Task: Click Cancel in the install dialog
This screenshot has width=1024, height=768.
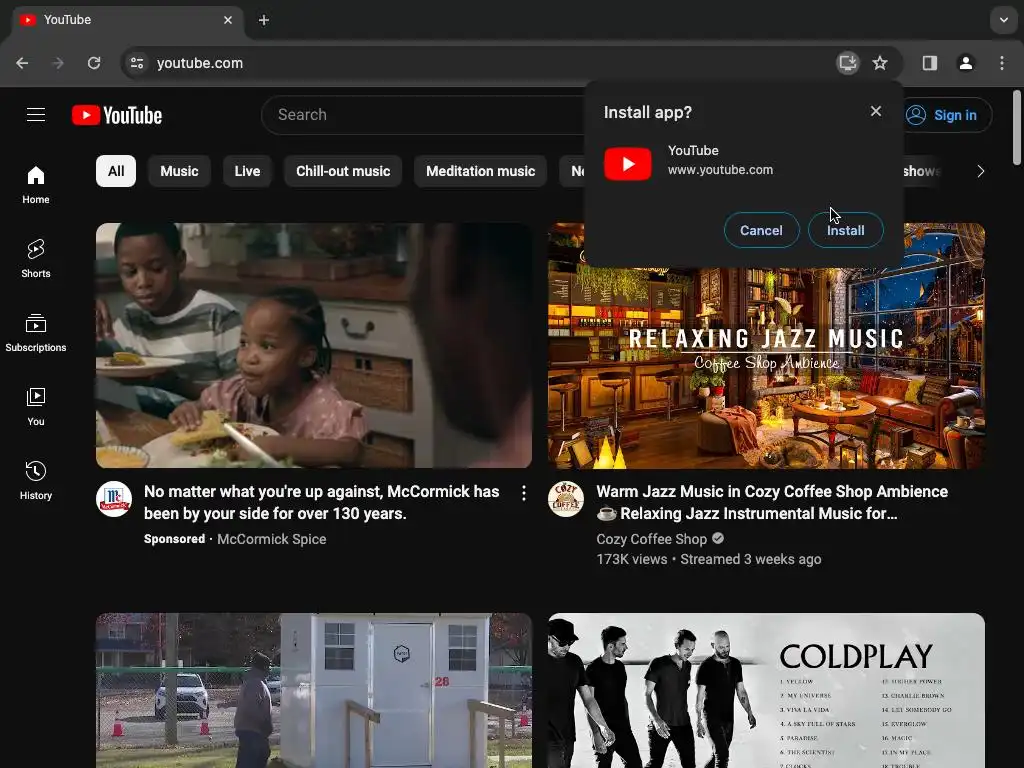Action: point(761,230)
